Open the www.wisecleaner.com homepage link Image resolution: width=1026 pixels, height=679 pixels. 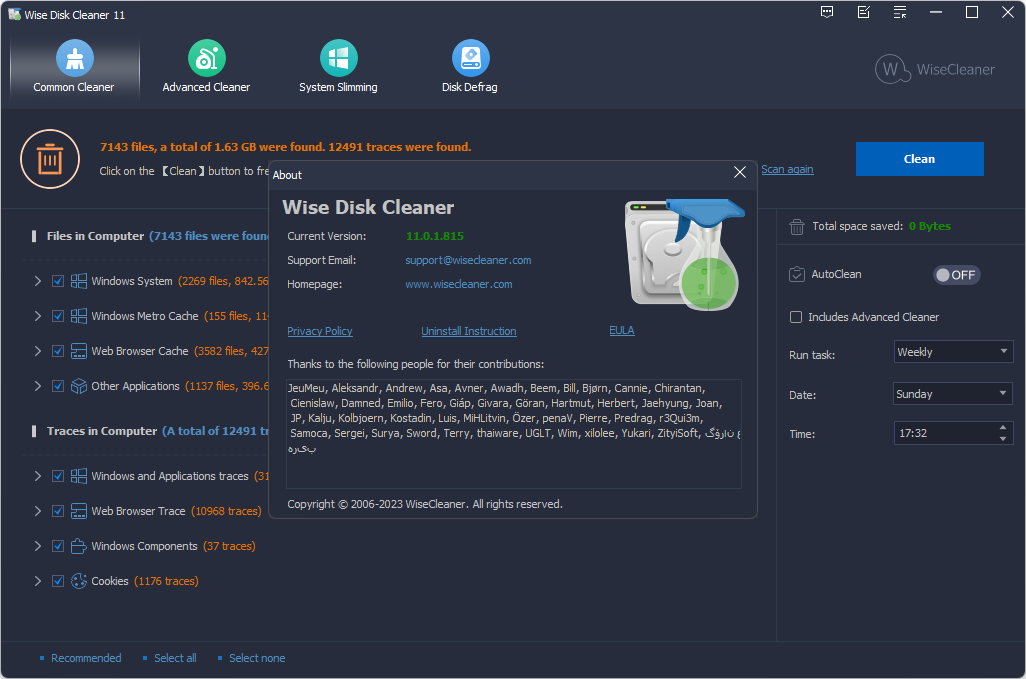coord(459,285)
